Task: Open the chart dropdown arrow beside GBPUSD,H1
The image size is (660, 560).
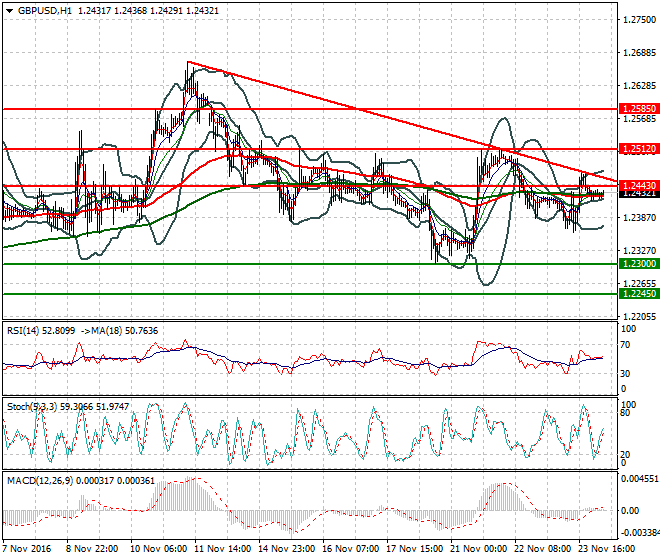Action: click(9, 11)
